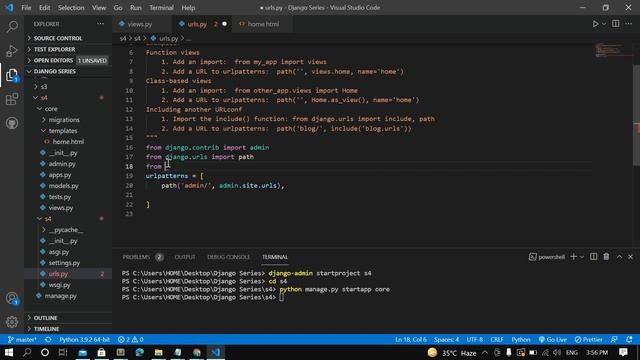Image resolution: width=640 pixels, height=360 pixels.
Task: Open the Manage gear icon
Action: point(12,322)
